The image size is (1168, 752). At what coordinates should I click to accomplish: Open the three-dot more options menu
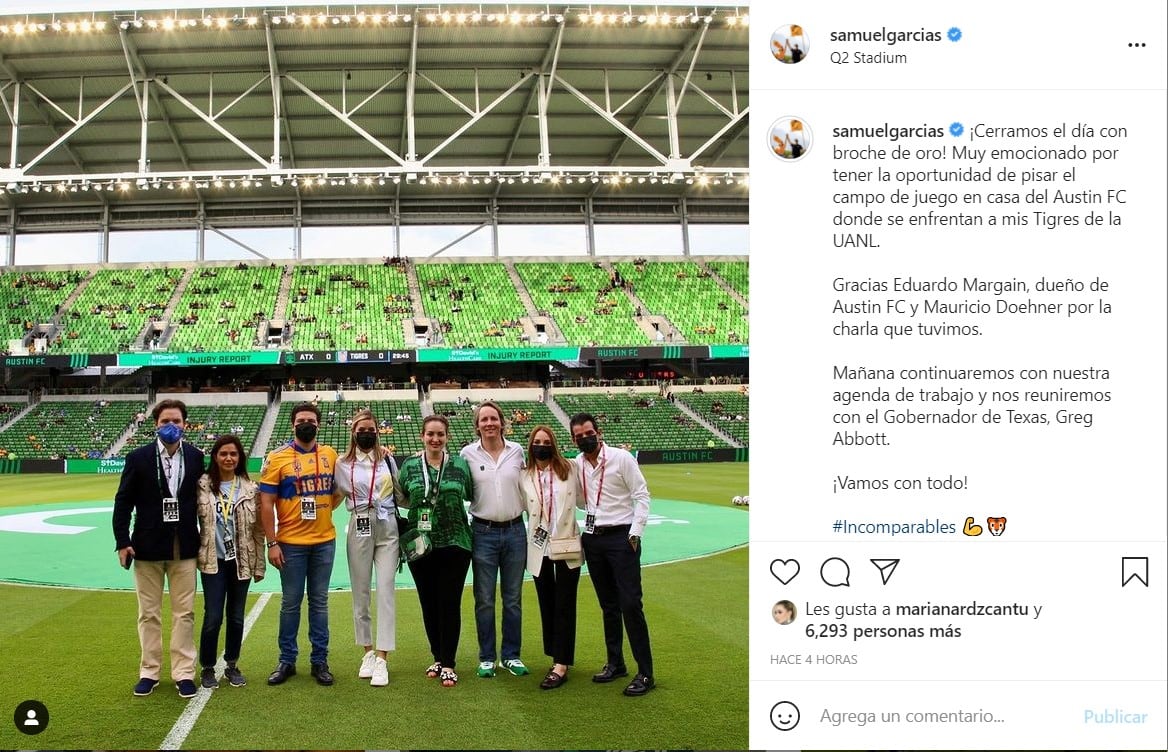tap(1137, 45)
